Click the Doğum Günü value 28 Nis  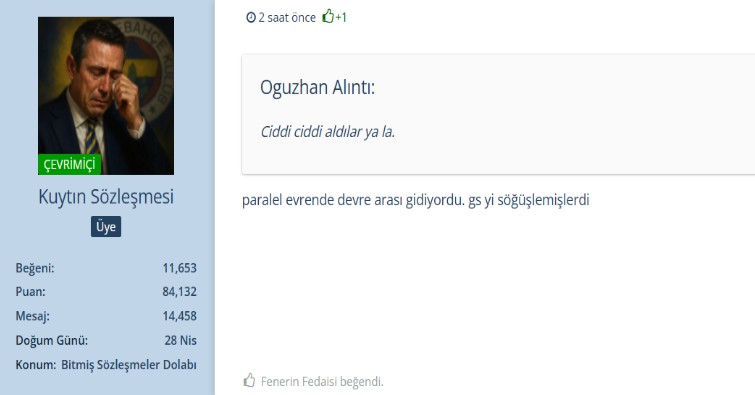(x=181, y=340)
